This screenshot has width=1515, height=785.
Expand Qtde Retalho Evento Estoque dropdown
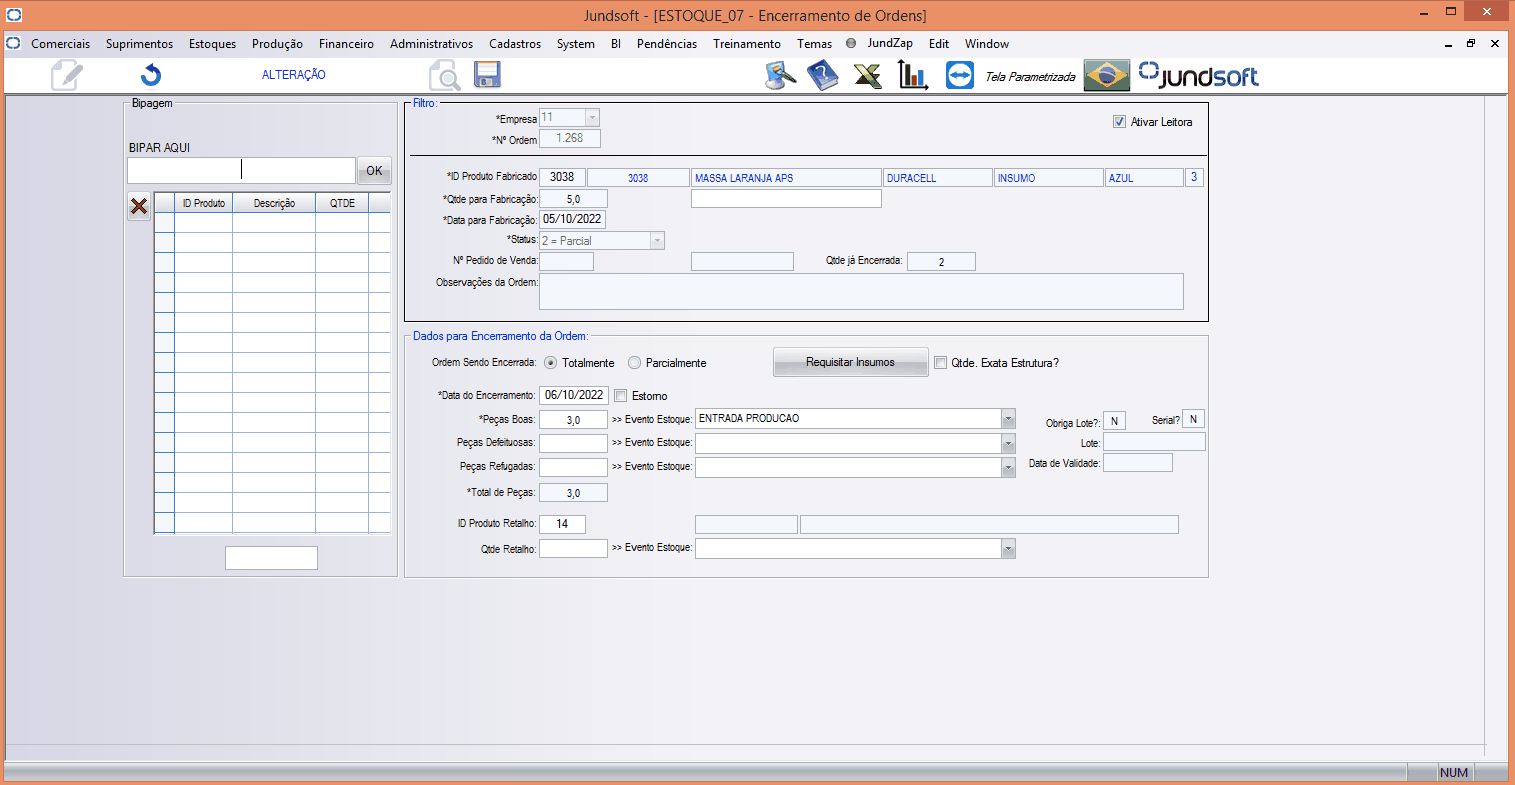click(x=1008, y=548)
